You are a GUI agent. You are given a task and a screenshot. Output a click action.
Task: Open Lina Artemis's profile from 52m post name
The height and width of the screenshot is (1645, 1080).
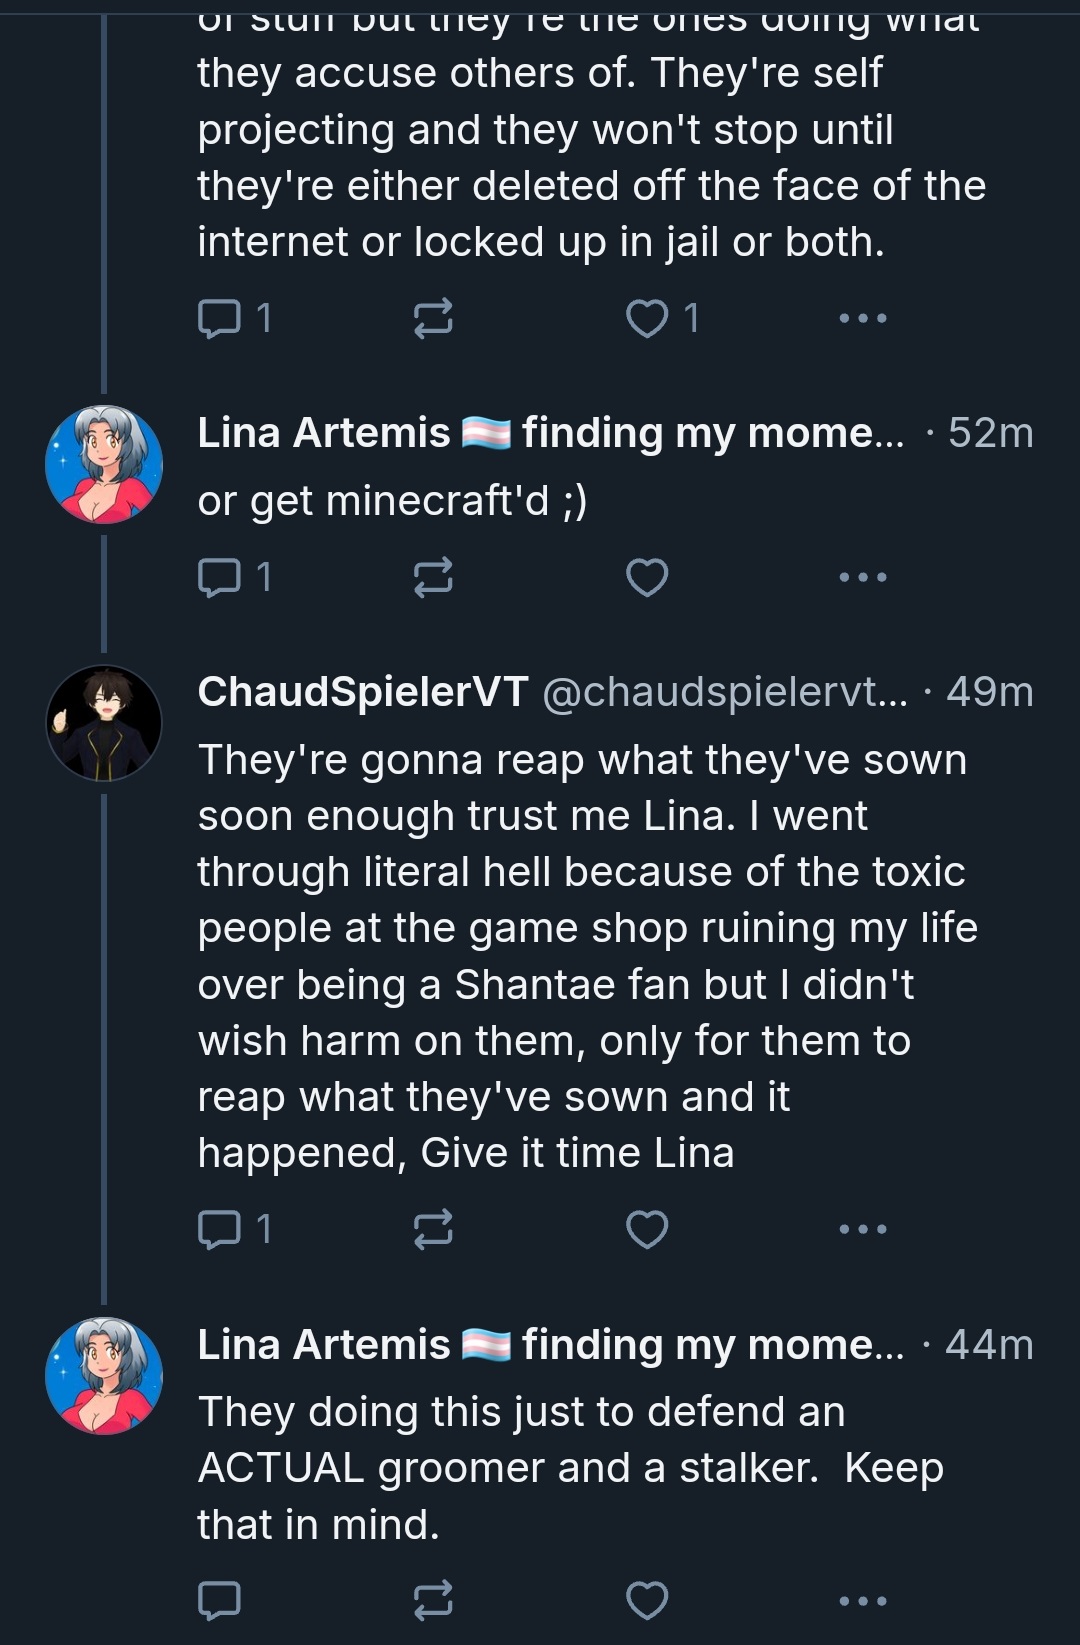(324, 433)
